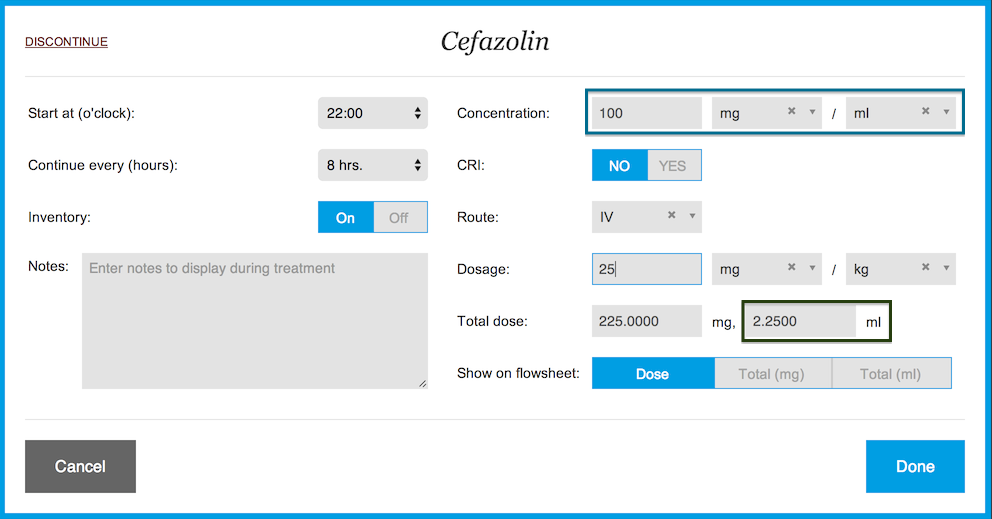Image resolution: width=992 pixels, height=519 pixels.
Task: Show Total (mg) on flowsheet
Action: click(772, 374)
